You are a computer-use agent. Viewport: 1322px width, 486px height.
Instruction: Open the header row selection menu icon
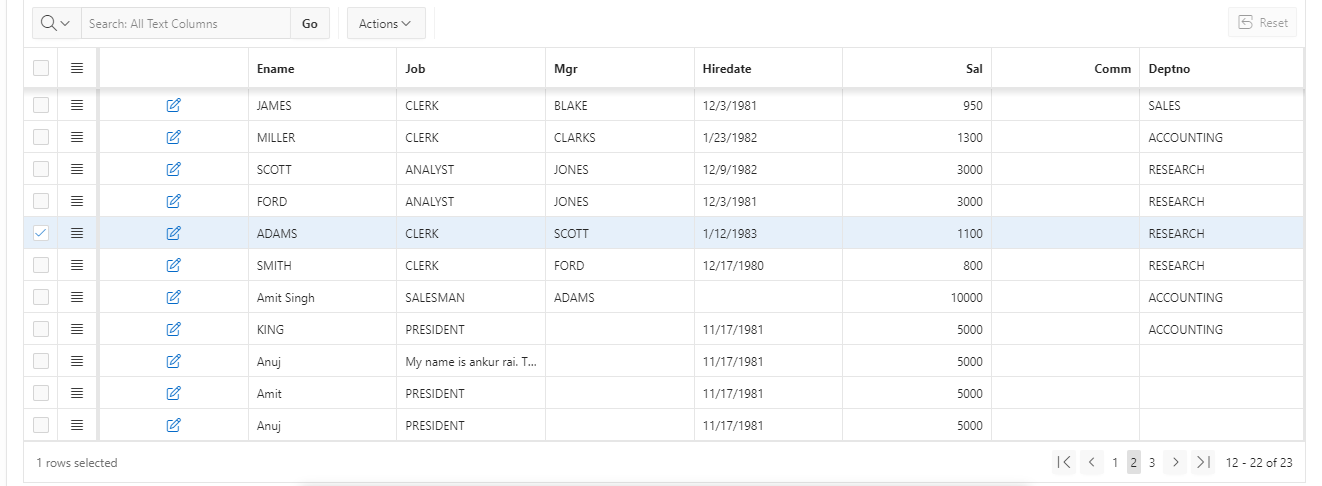click(77, 68)
